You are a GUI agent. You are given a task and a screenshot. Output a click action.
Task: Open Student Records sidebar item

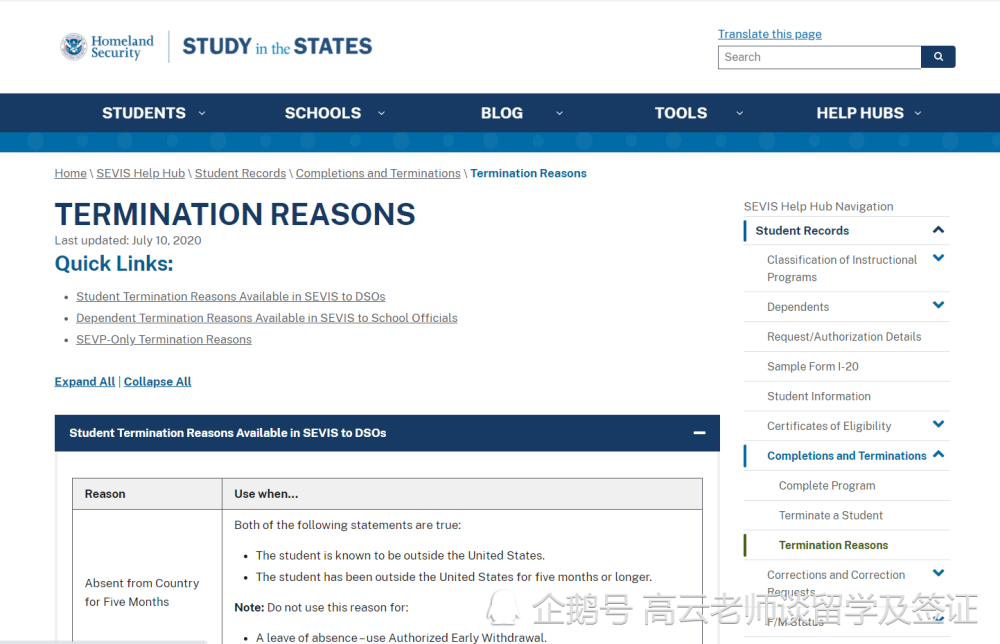(802, 231)
